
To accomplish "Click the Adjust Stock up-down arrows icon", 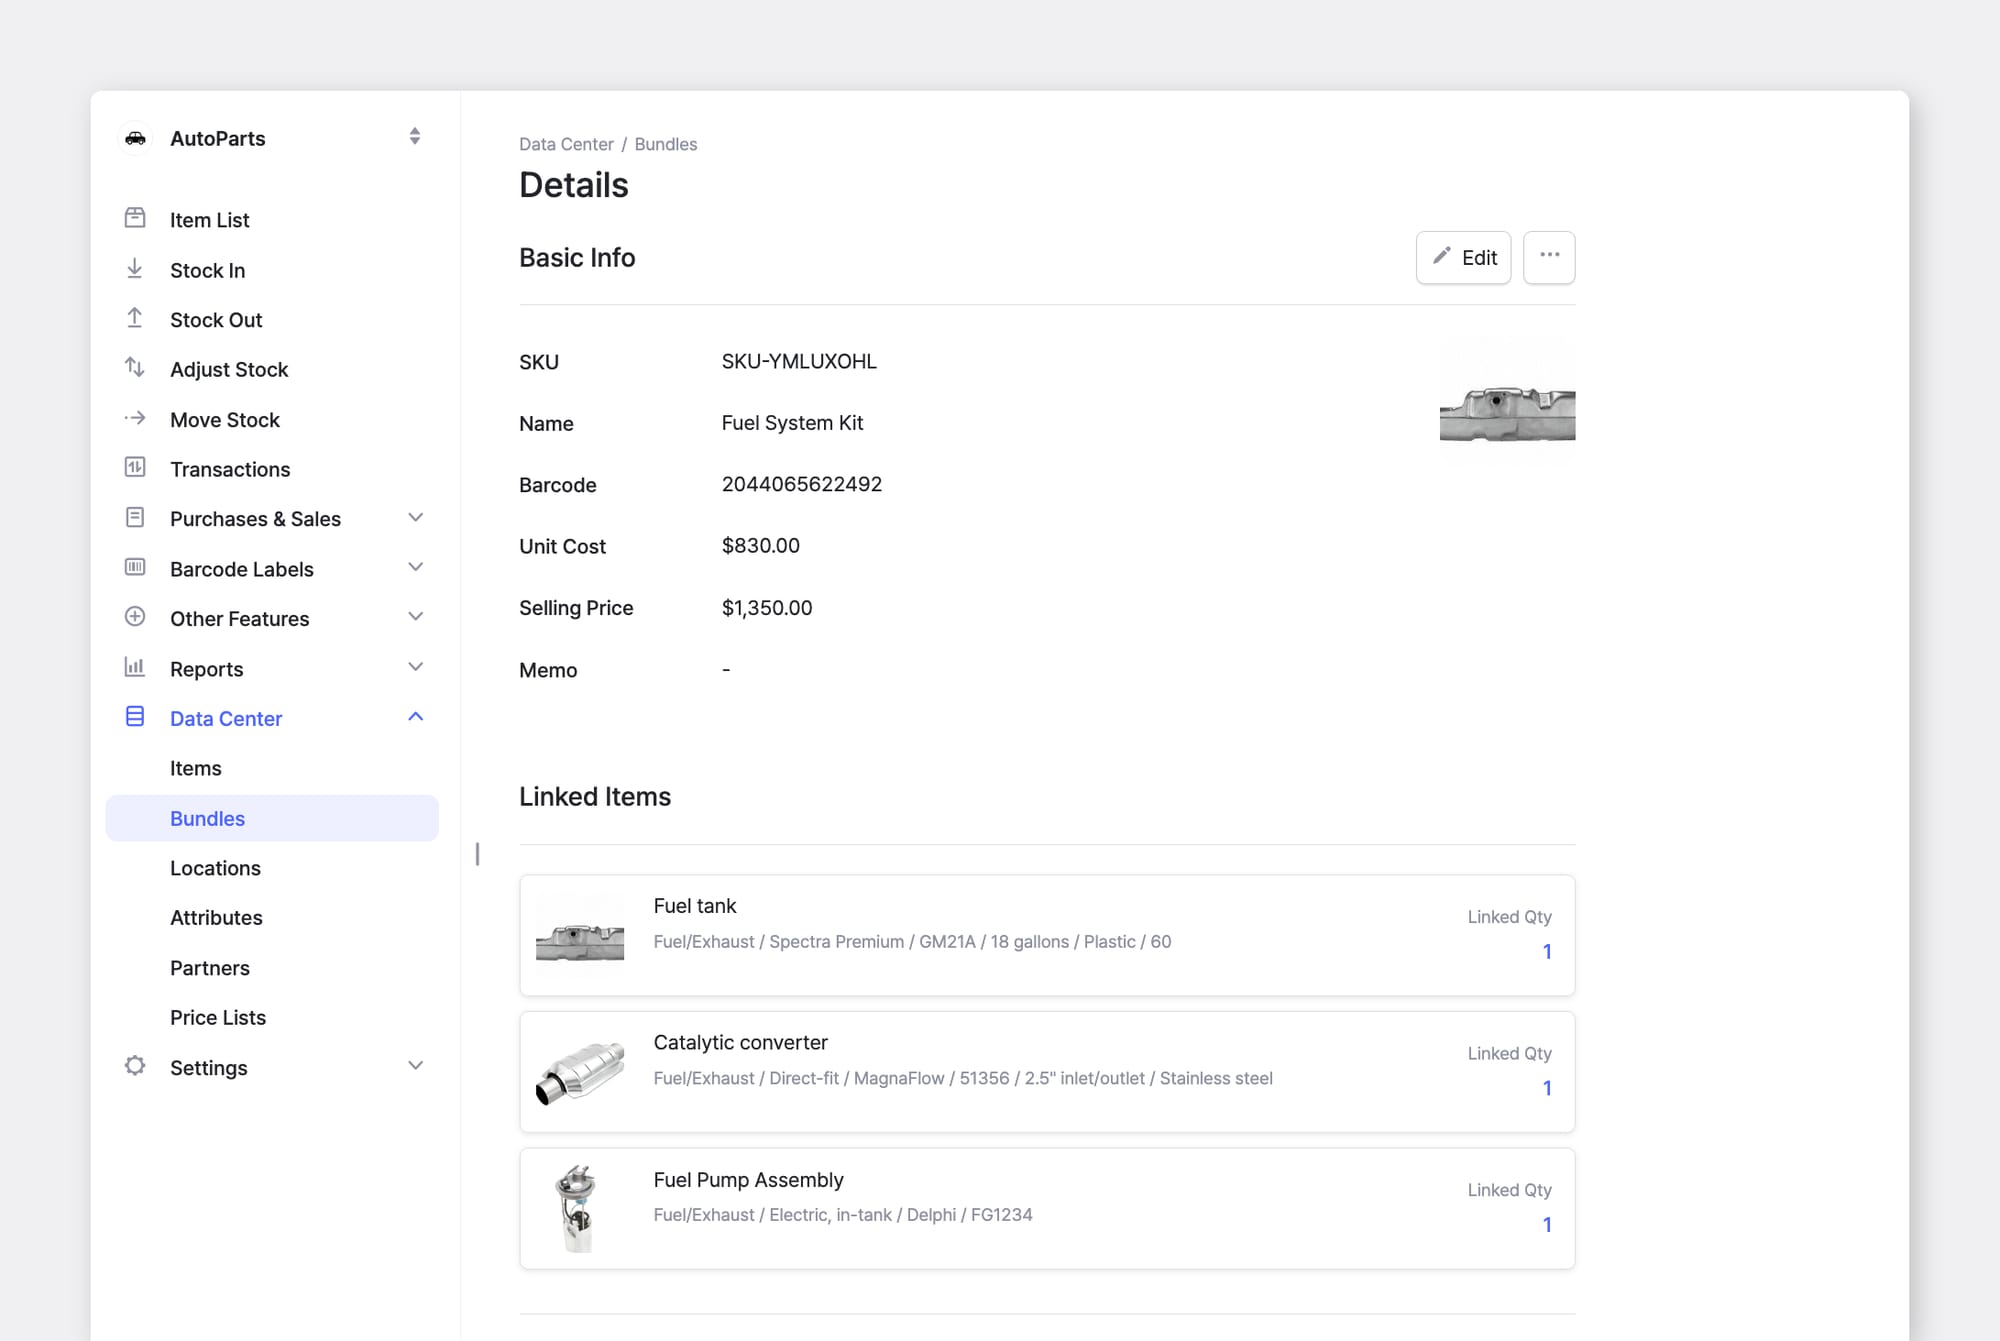I will (135, 367).
